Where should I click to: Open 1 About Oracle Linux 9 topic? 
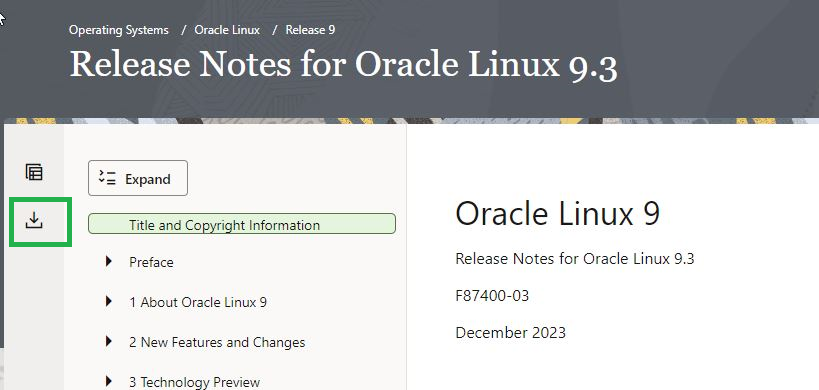(198, 302)
